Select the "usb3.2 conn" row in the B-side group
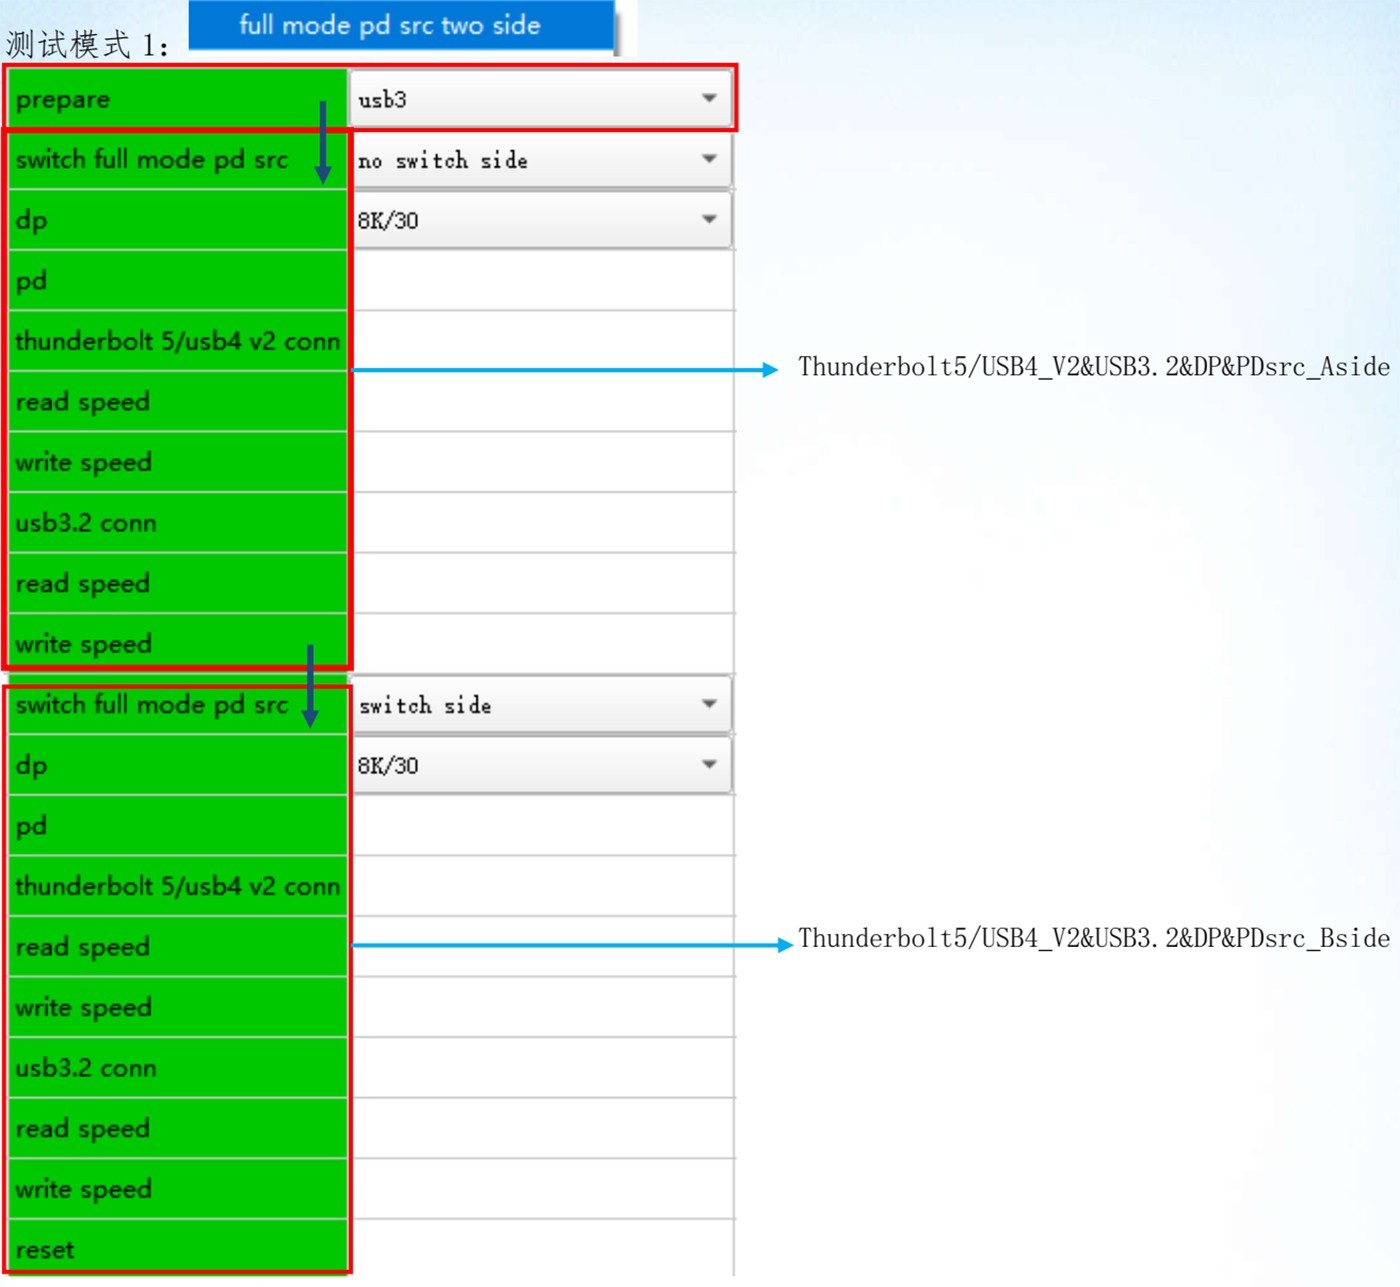The height and width of the screenshot is (1287, 1400). [x=177, y=1068]
